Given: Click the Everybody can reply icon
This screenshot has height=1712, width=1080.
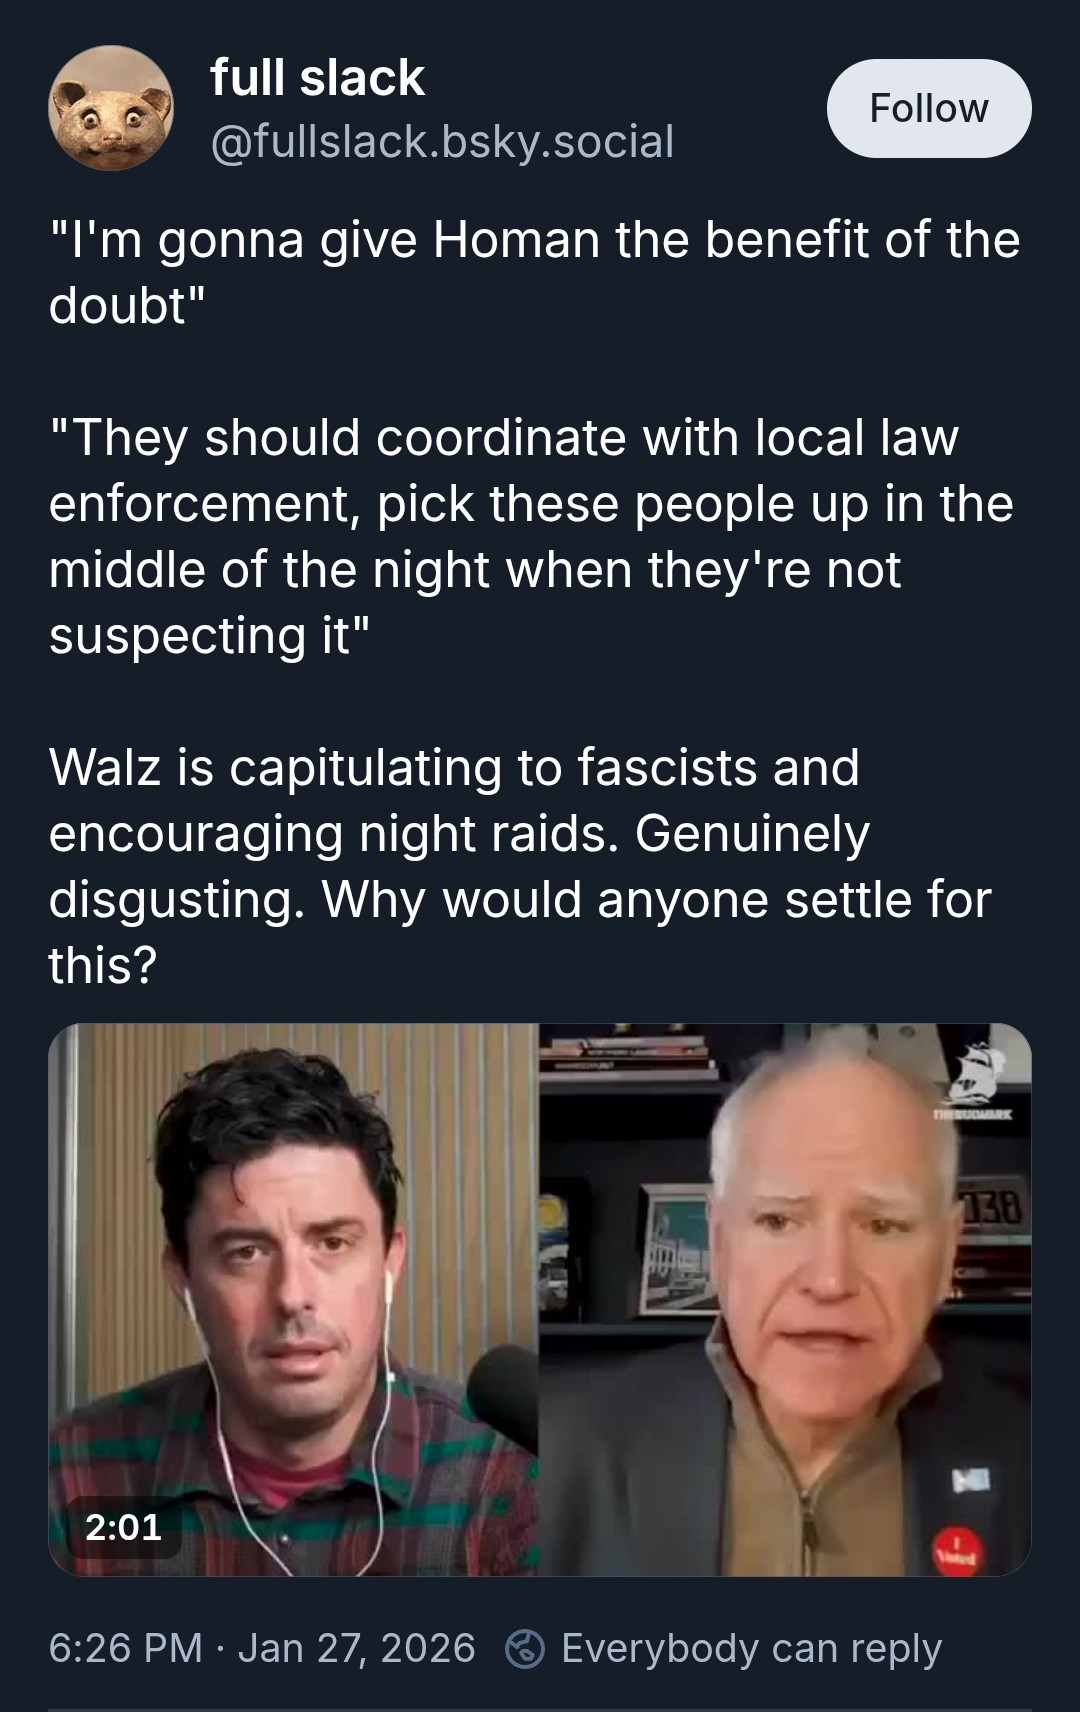Looking at the screenshot, I should point(525,1649).
